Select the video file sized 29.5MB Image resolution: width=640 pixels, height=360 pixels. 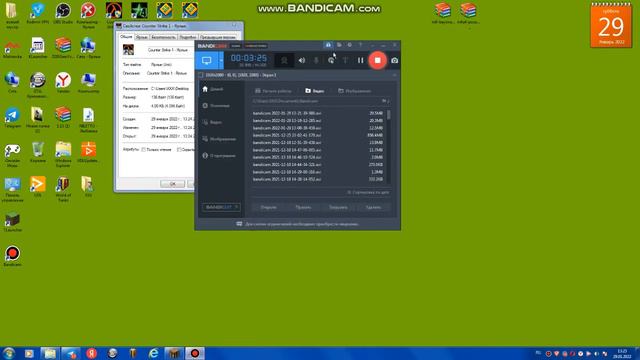318,113
